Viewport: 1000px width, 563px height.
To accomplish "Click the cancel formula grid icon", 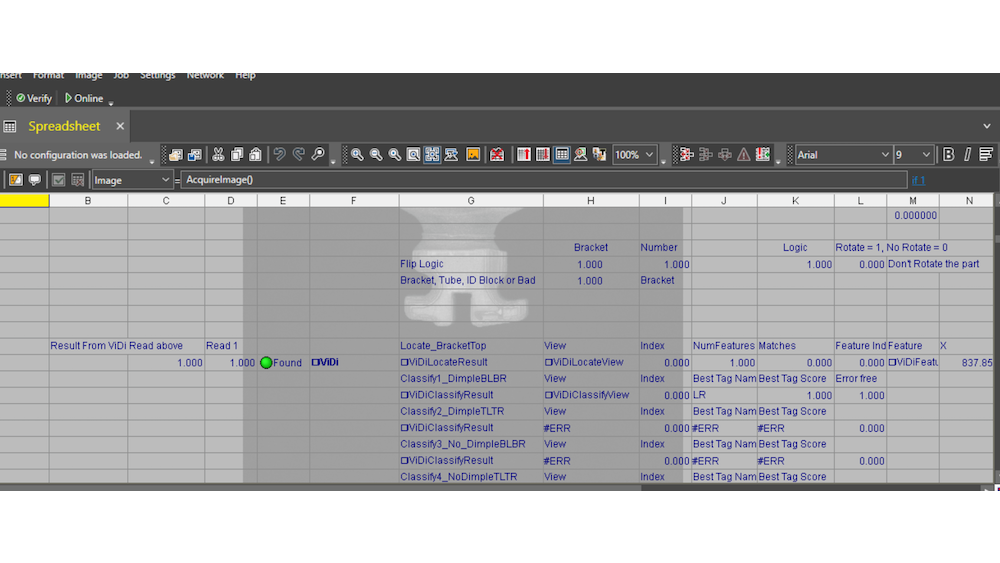I will point(78,180).
